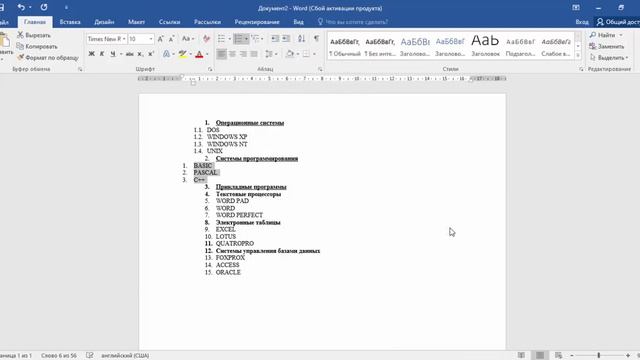Click the numbered list icon

point(238,39)
